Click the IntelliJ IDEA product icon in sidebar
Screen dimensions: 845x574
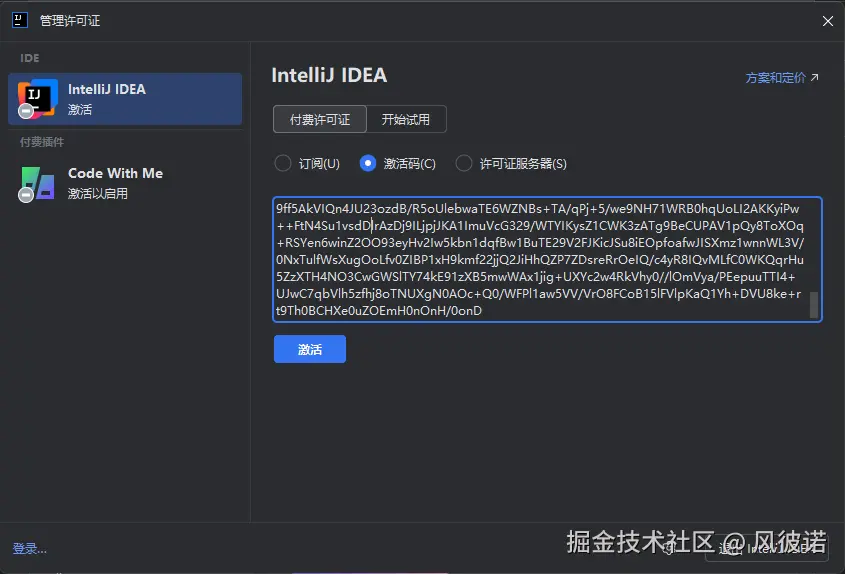(x=37, y=99)
